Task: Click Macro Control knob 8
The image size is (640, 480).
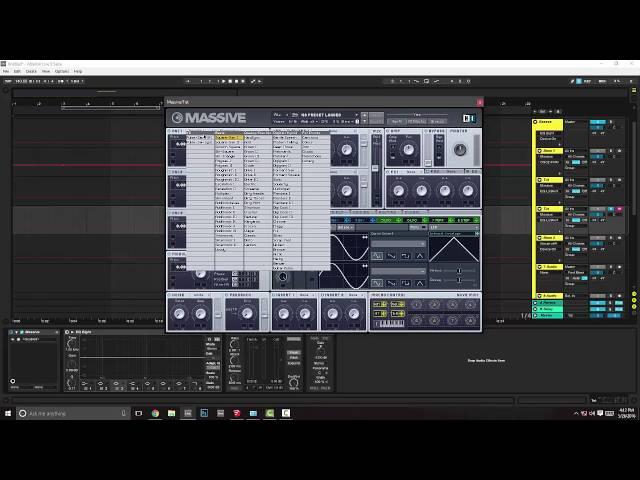Action: click(x=470, y=320)
